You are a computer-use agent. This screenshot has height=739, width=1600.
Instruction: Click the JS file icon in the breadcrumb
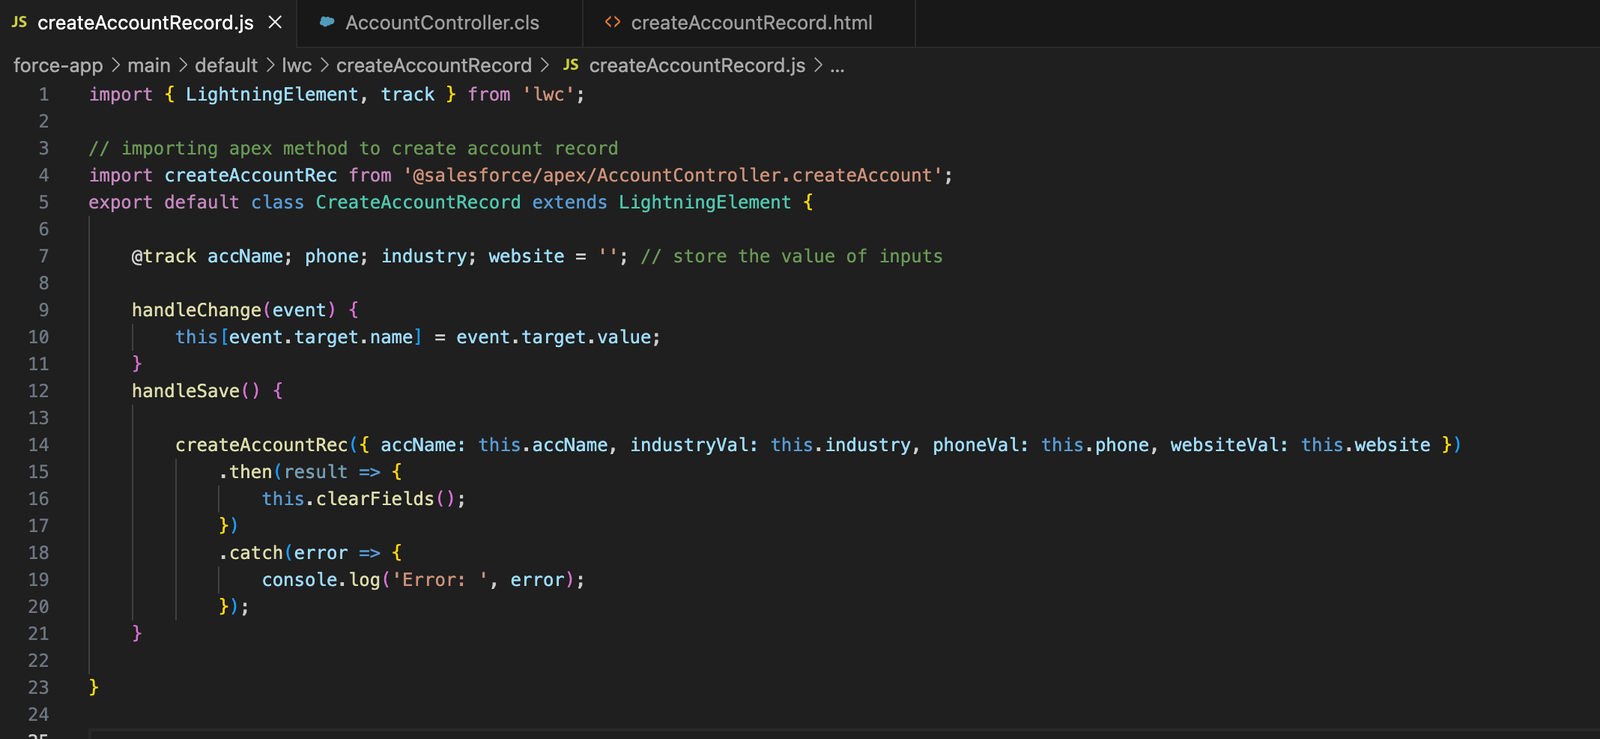pyautogui.click(x=571, y=65)
